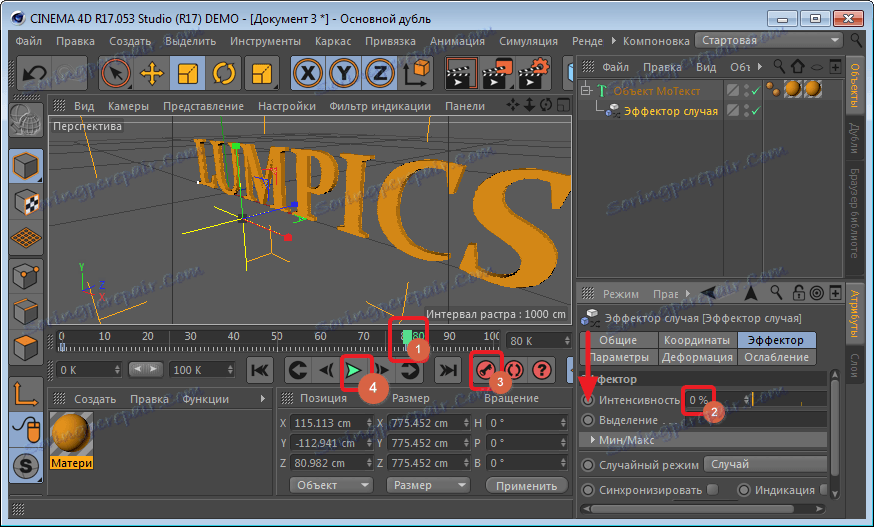Screen dimensions: 874x527
Task: Toggle Эффектор случая enable checkmark
Action: tap(755, 111)
